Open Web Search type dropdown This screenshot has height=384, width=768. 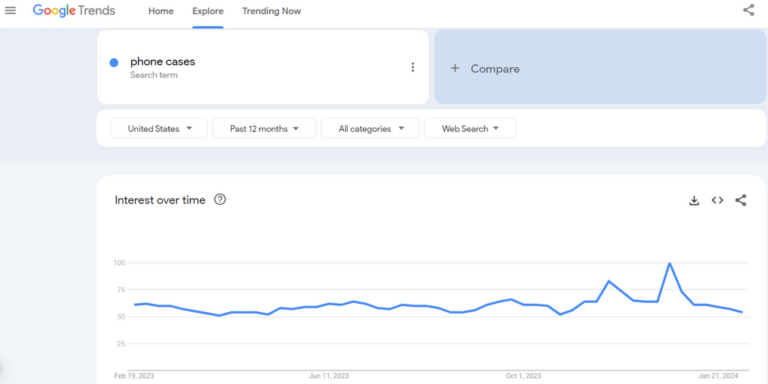pyautogui.click(x=470, y=129)
